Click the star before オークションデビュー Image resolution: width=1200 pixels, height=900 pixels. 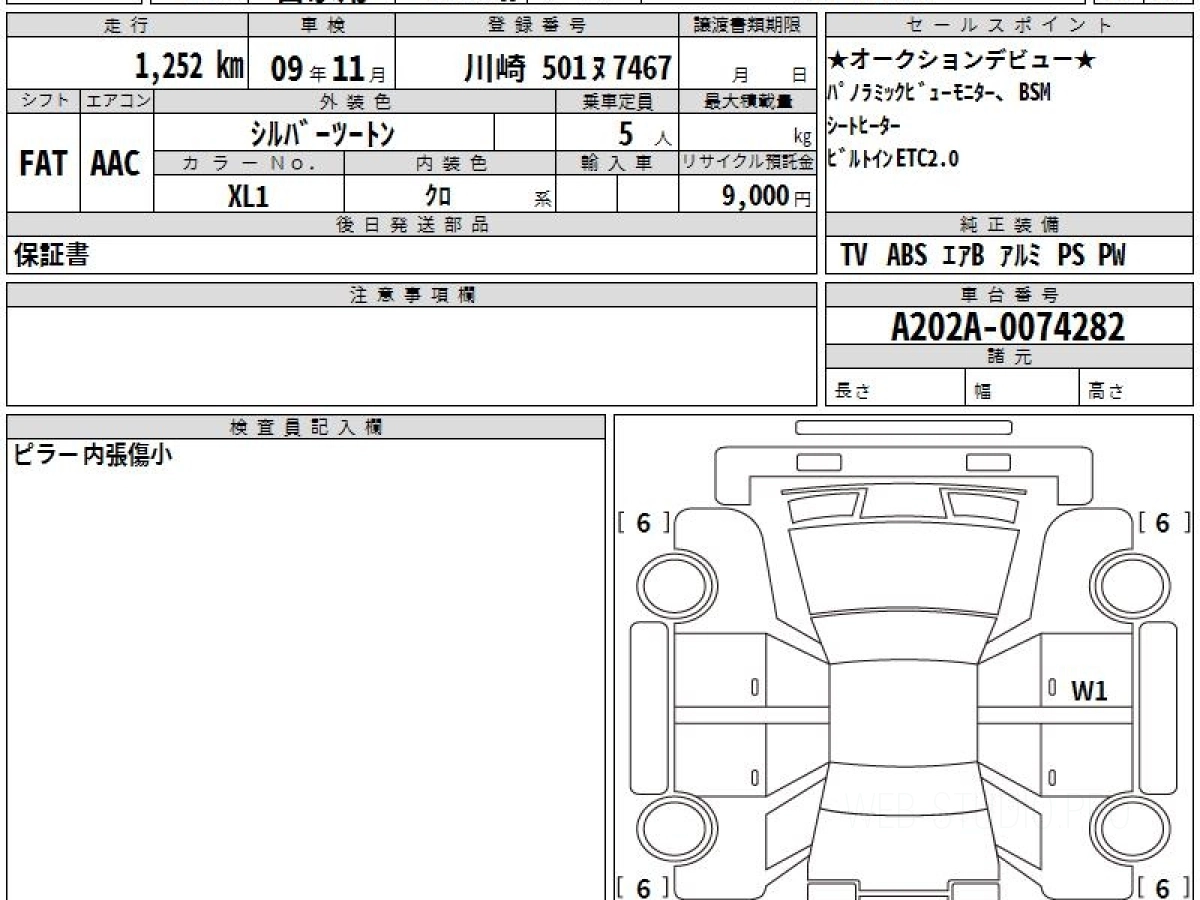pyautogui.click(x=836, y=61)
